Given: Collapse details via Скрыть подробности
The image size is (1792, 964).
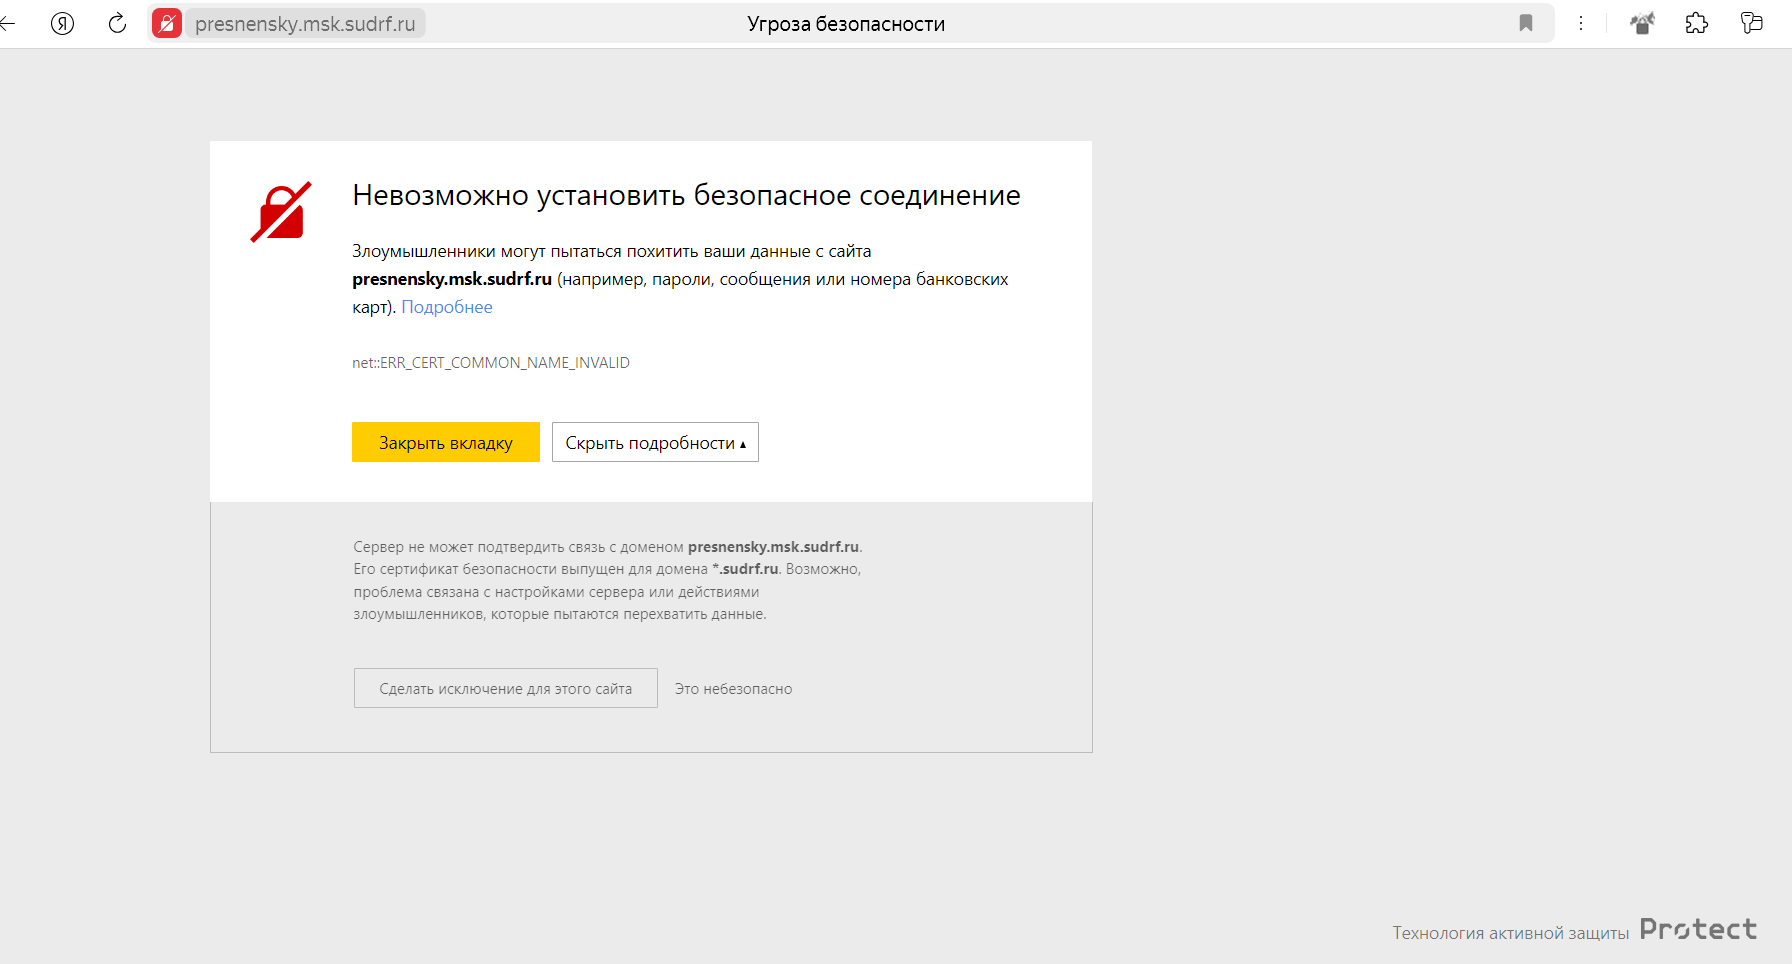Looking at the screenshot, I should [x=655, y=441].
